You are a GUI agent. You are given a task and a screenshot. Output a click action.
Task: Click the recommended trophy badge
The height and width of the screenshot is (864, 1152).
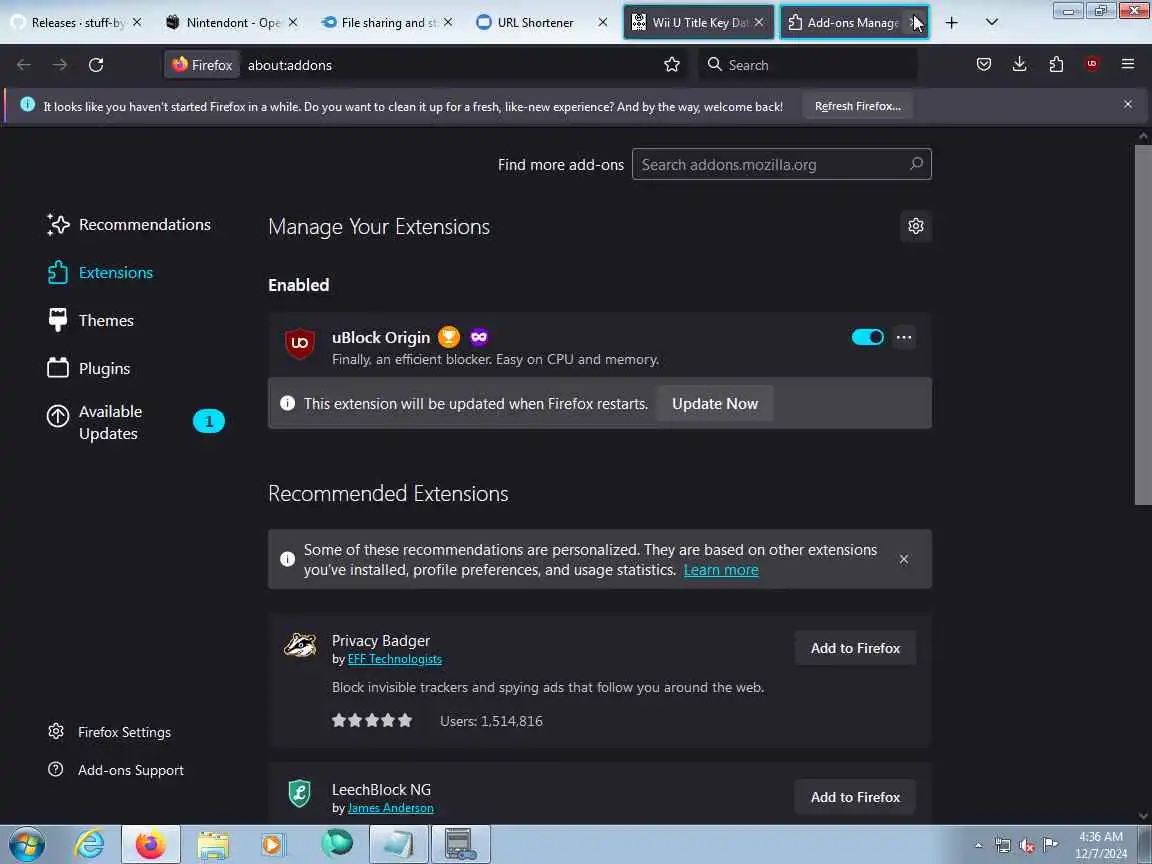449,337
